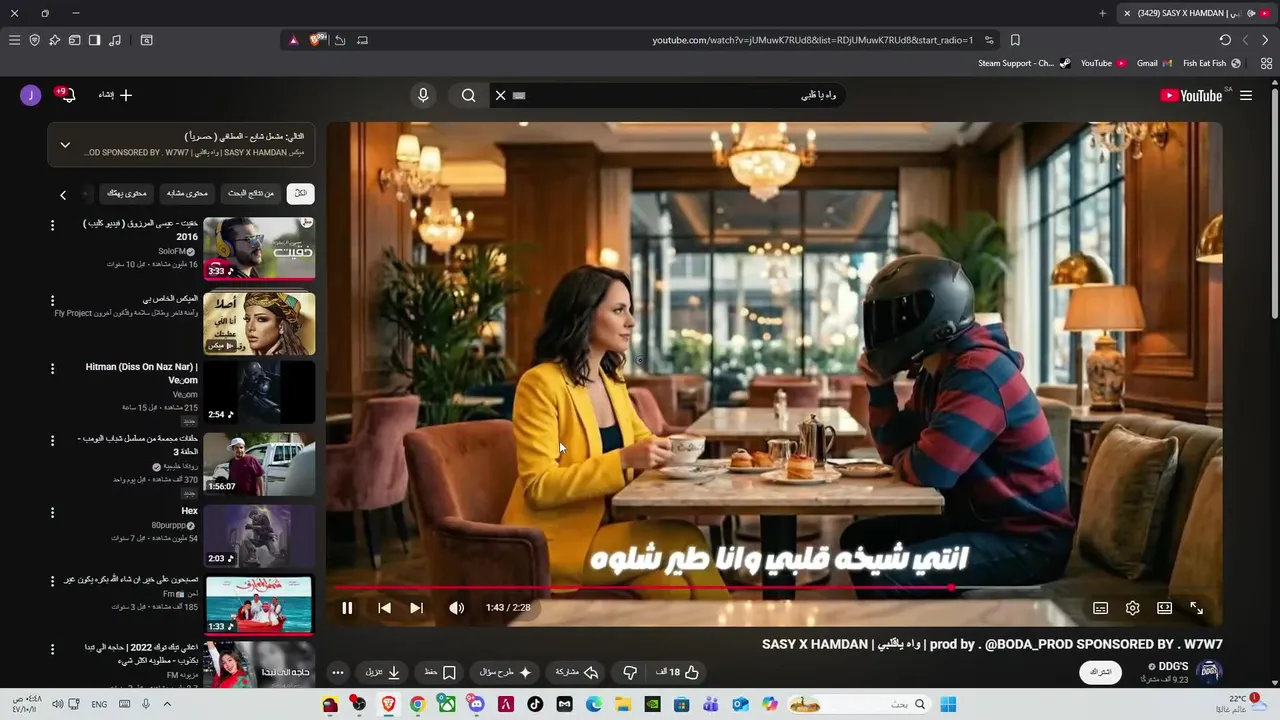Open the YouTube hamburger guide menu
Screen dimensions: 1280x720
pyautogui.click(x=1245, y=95)
